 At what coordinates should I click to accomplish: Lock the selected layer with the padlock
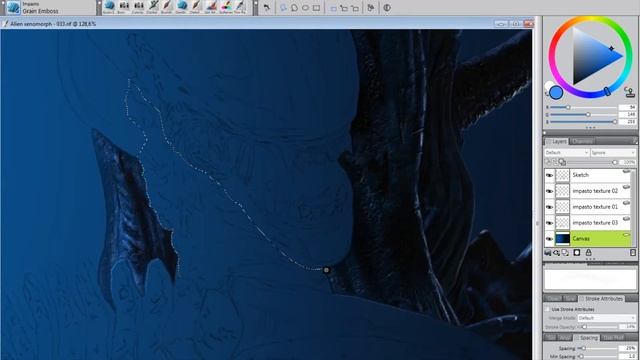coord(588,253)
